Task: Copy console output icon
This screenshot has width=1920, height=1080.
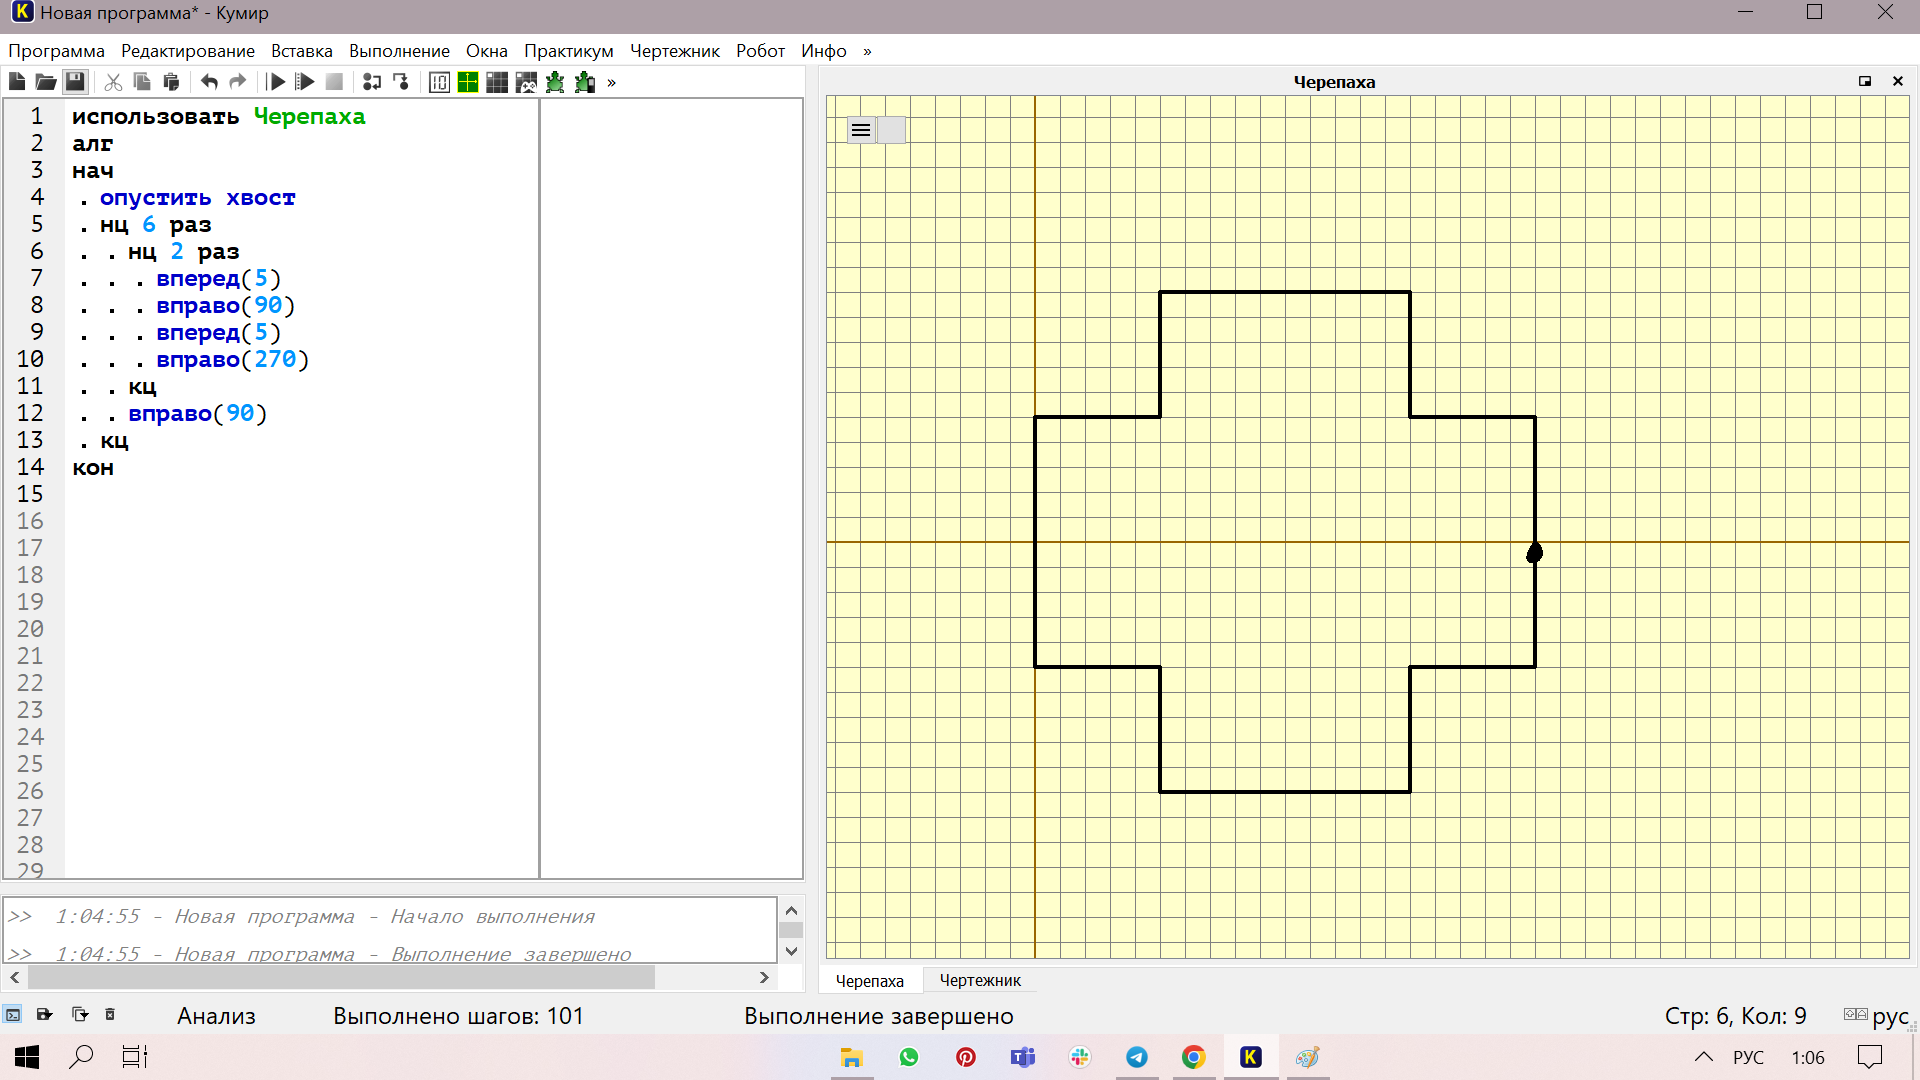Action: pyautogui.click(x=80, y=1015)
